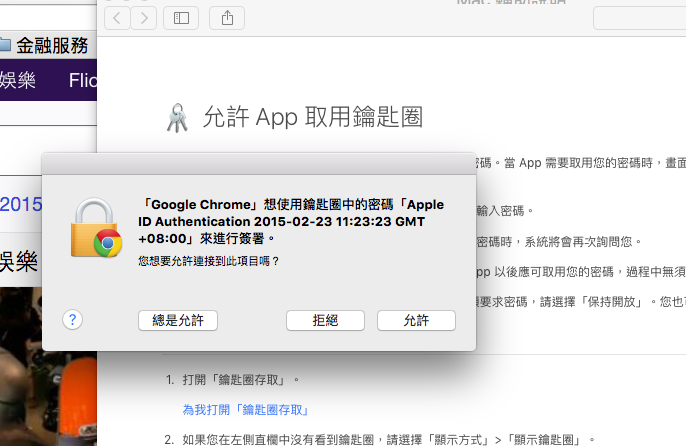Click the Deny (拒絕) button
Image resolution: width=686 pixels, height=446 pixels.
pos(325,320)
